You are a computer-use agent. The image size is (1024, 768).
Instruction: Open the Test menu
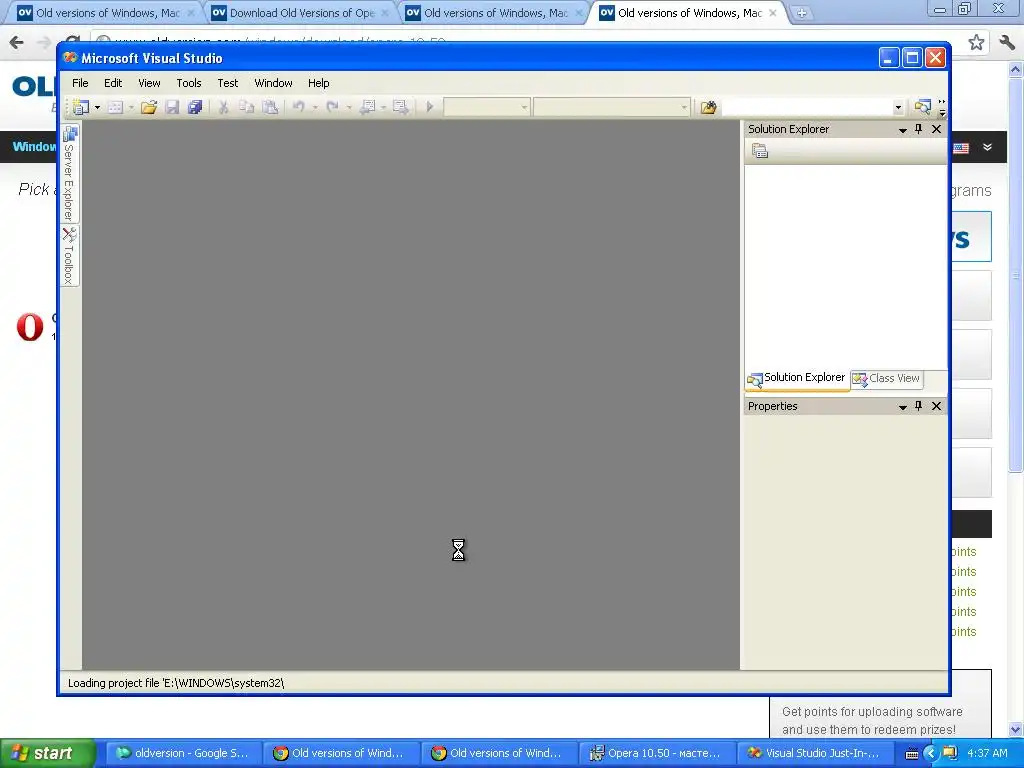(x=228, y=83)
